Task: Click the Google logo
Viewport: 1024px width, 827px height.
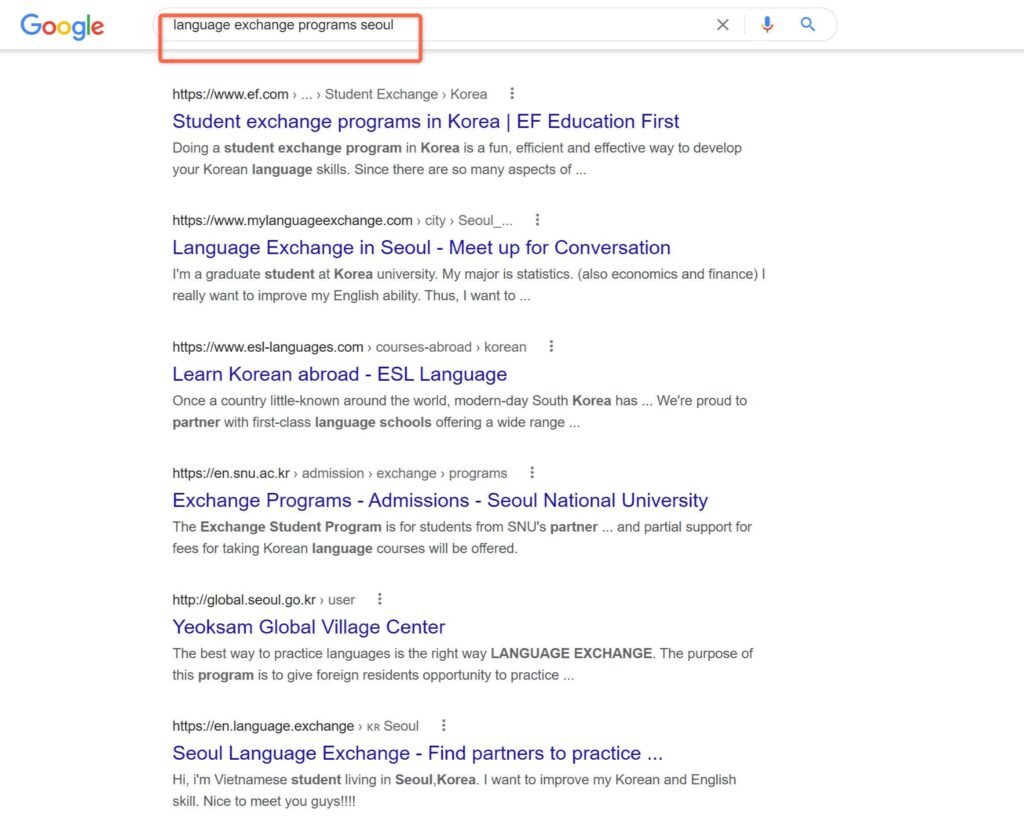Action: point(62,26)
